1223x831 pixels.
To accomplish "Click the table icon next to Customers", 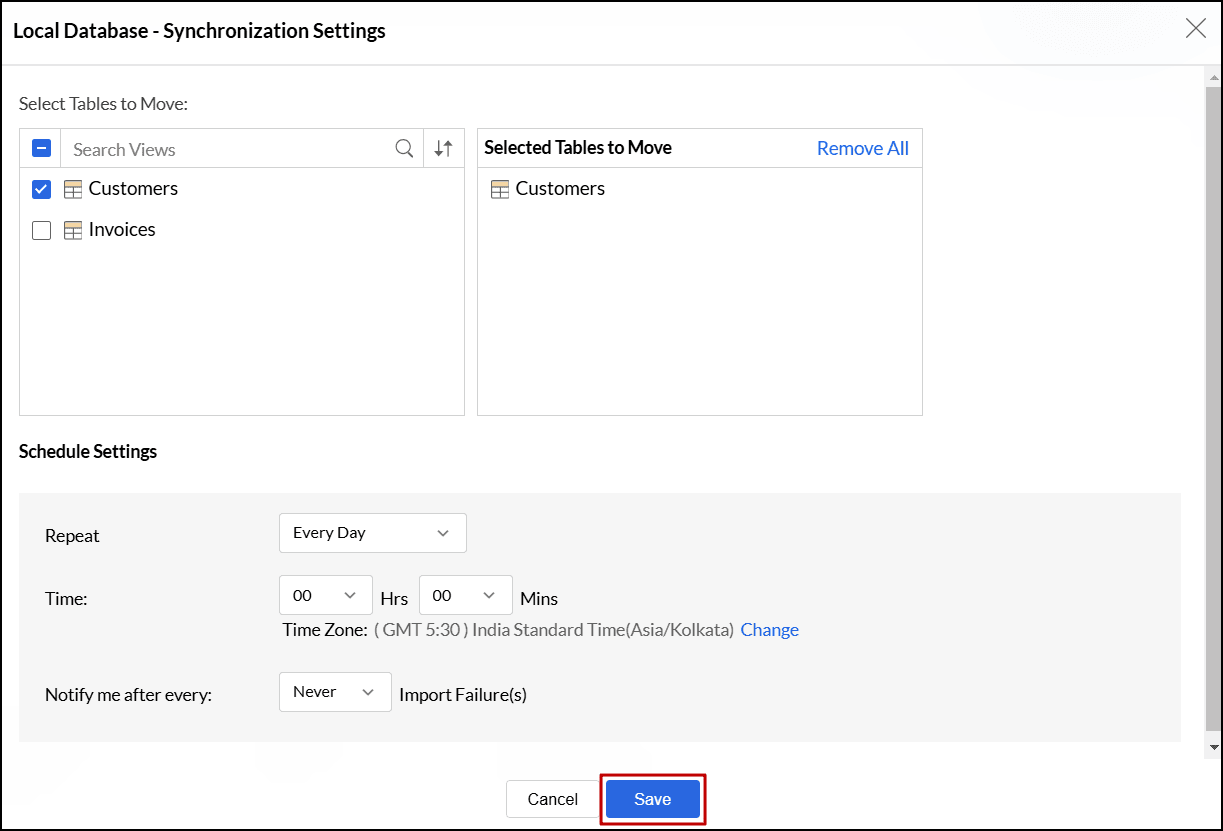I will [72, 188].
